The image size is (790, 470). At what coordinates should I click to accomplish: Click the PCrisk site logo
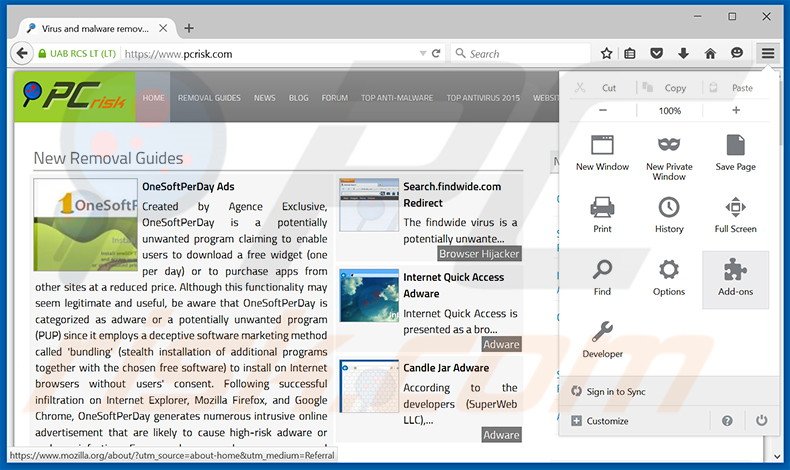[75, 97]
